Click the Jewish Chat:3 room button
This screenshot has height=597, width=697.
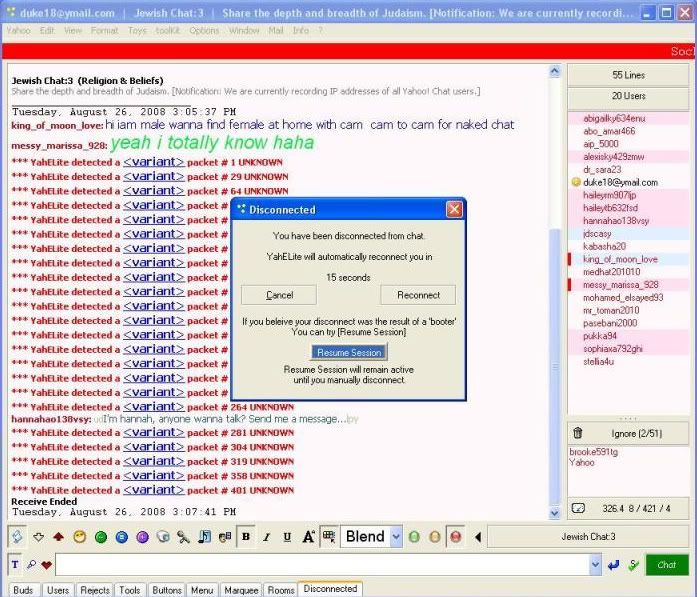(588, 537)
